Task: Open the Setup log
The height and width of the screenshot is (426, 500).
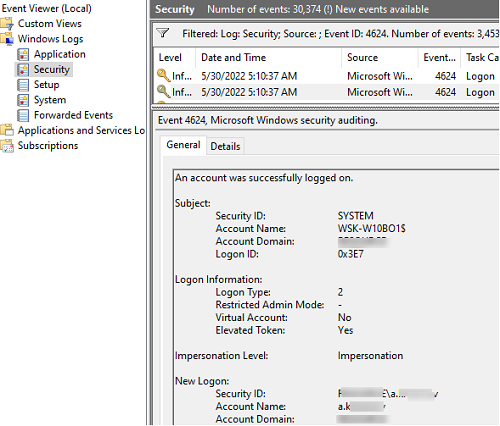Action: tap(47, 85)
